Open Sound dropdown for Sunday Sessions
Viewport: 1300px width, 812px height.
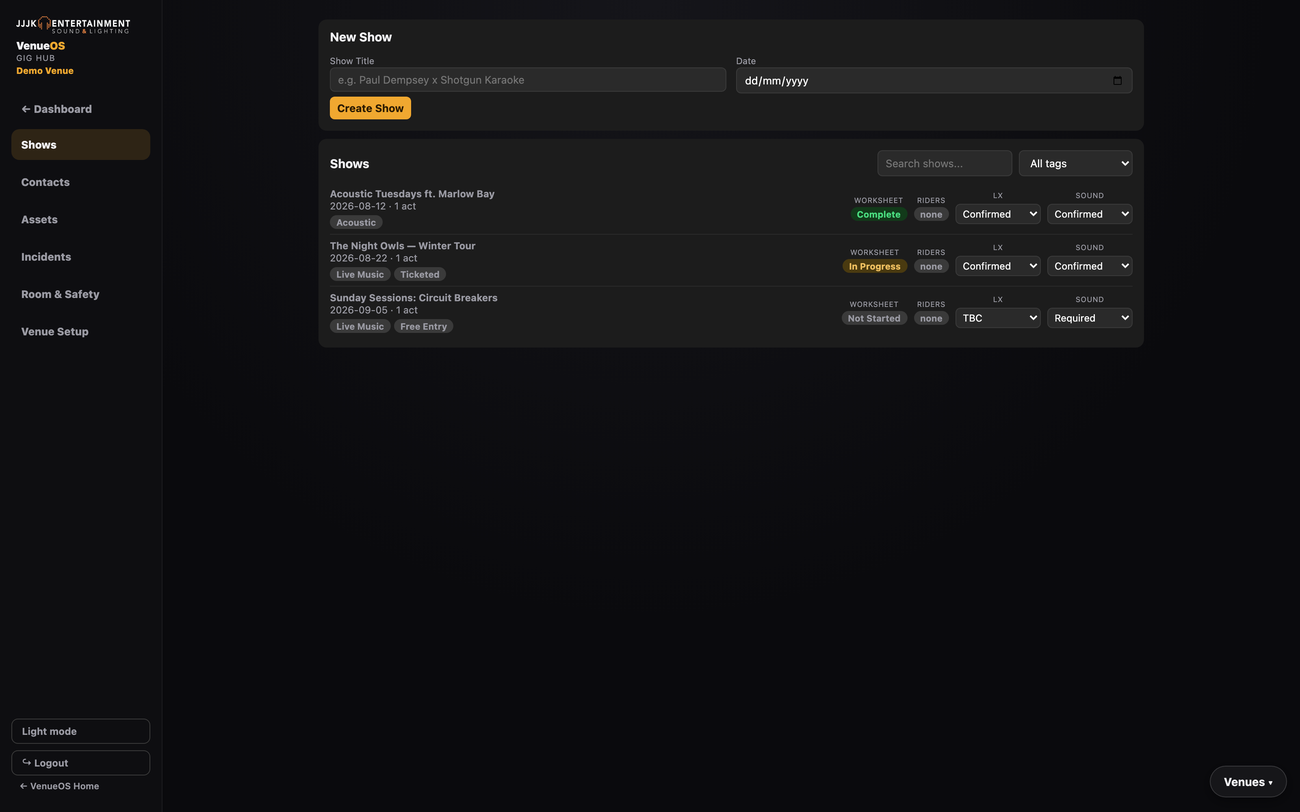[1090, 318]
